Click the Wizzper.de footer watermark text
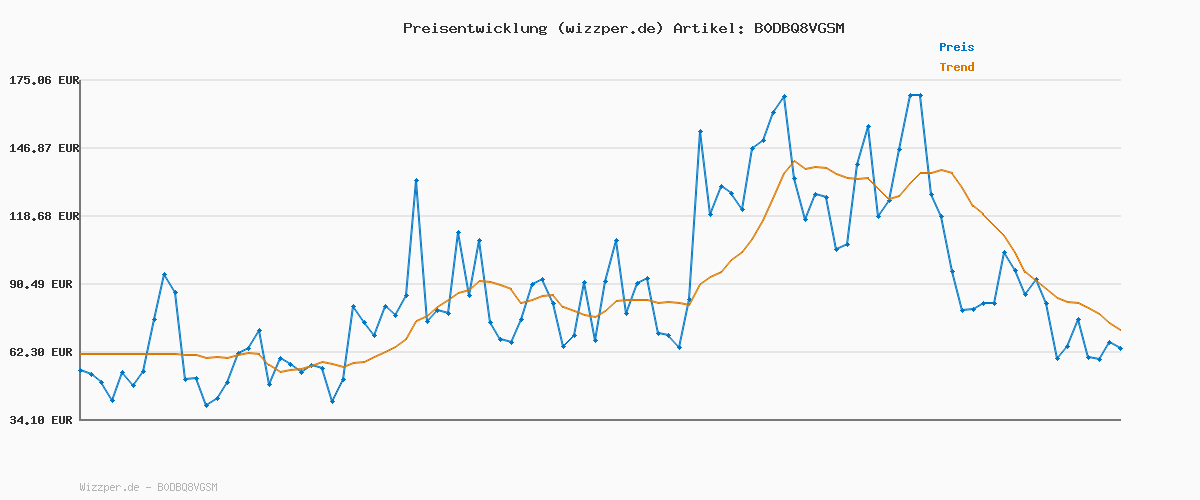 [109, 487]
